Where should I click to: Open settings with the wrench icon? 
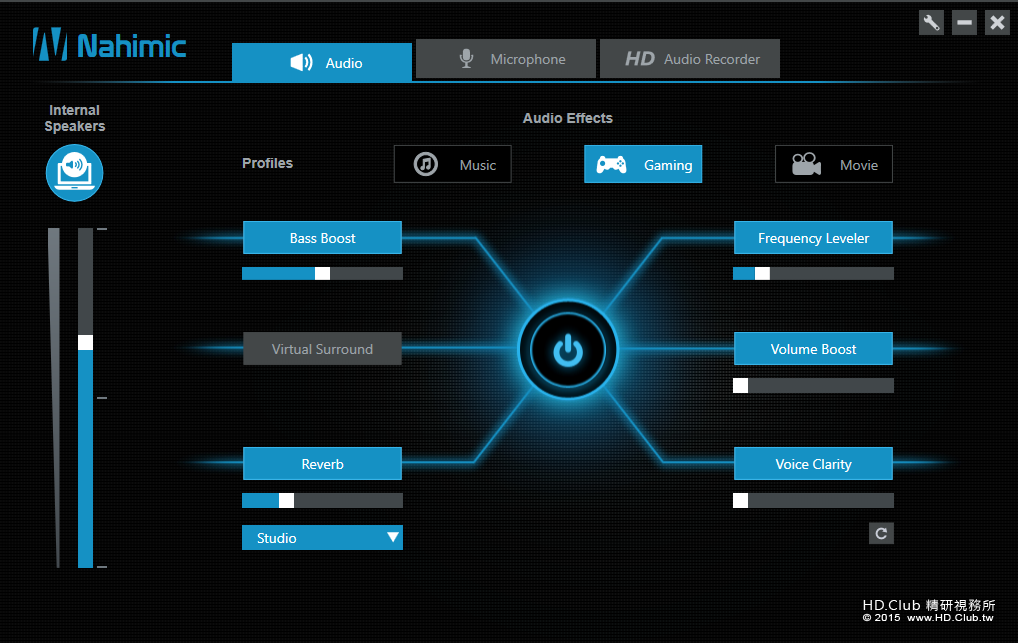coord(931,23)
